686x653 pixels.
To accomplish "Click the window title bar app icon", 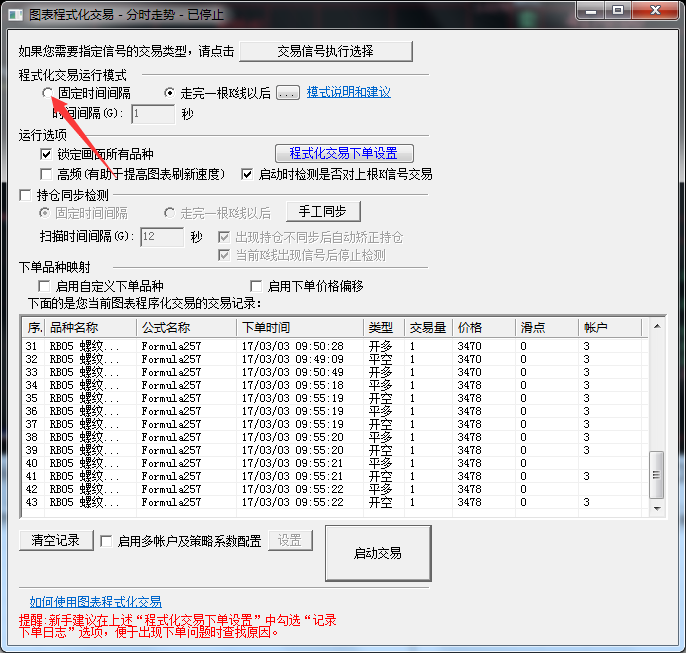I will click(16, 14).
